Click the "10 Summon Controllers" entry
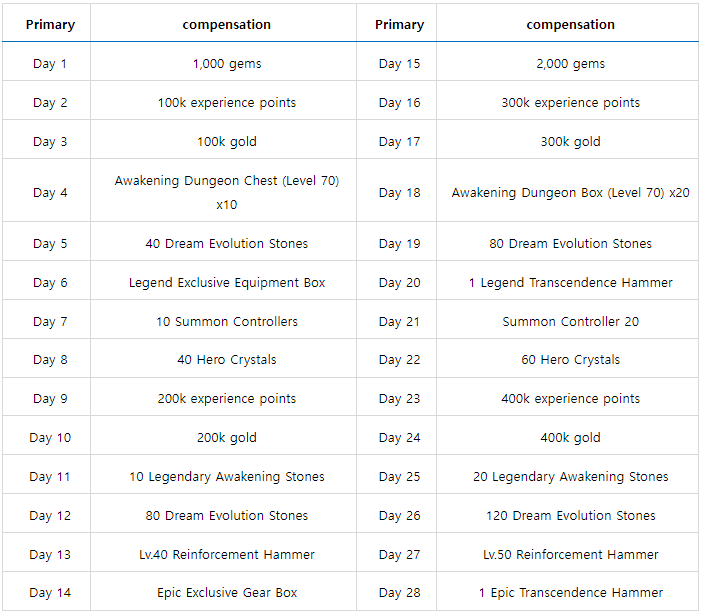Viewport: 703px width, 616px height. [227, 322]
